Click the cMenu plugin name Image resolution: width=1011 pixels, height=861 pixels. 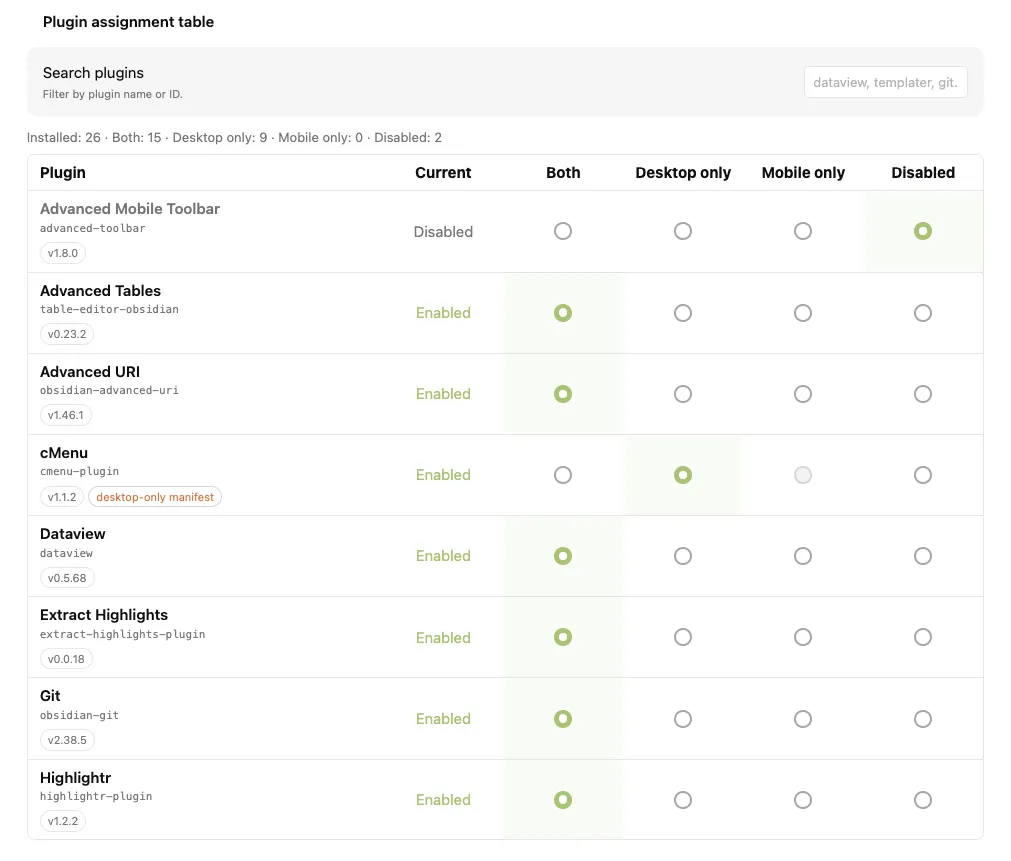coord(64,453)
